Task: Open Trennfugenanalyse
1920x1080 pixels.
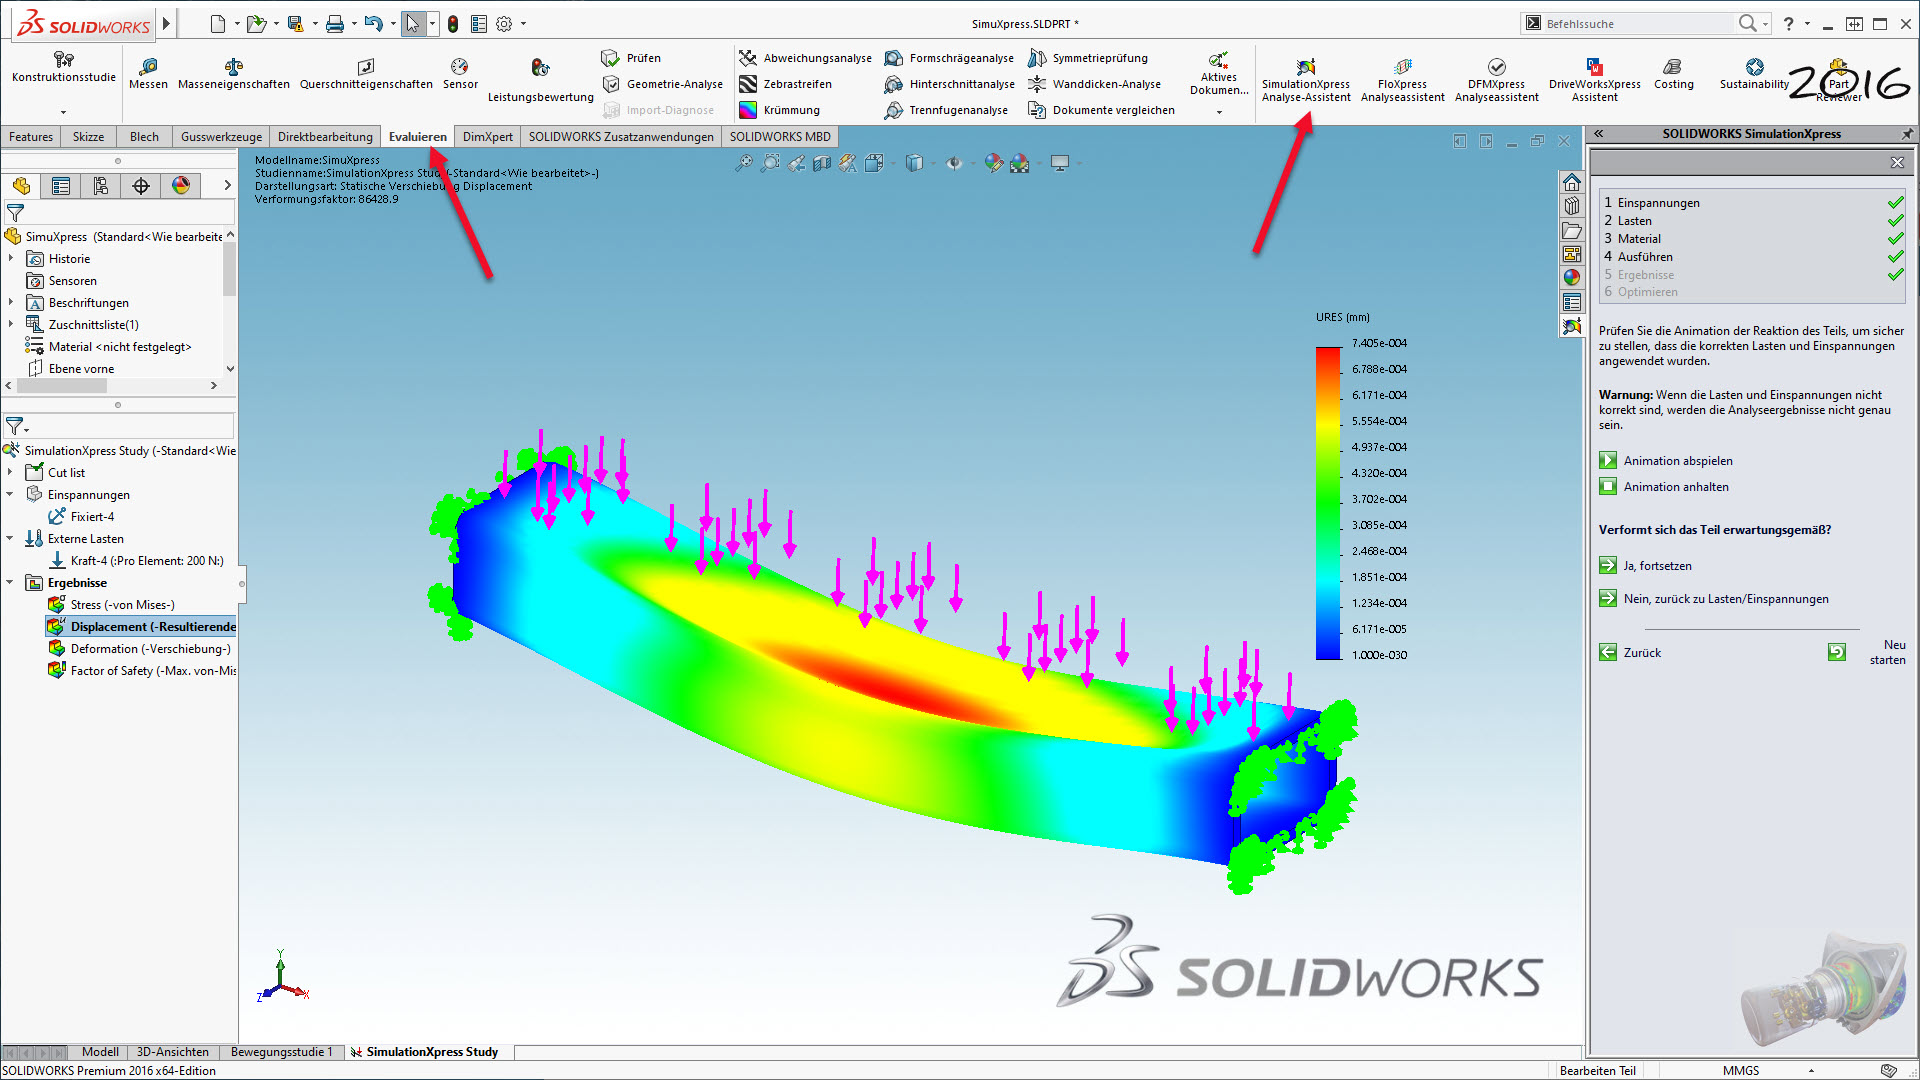Action: 946,110
